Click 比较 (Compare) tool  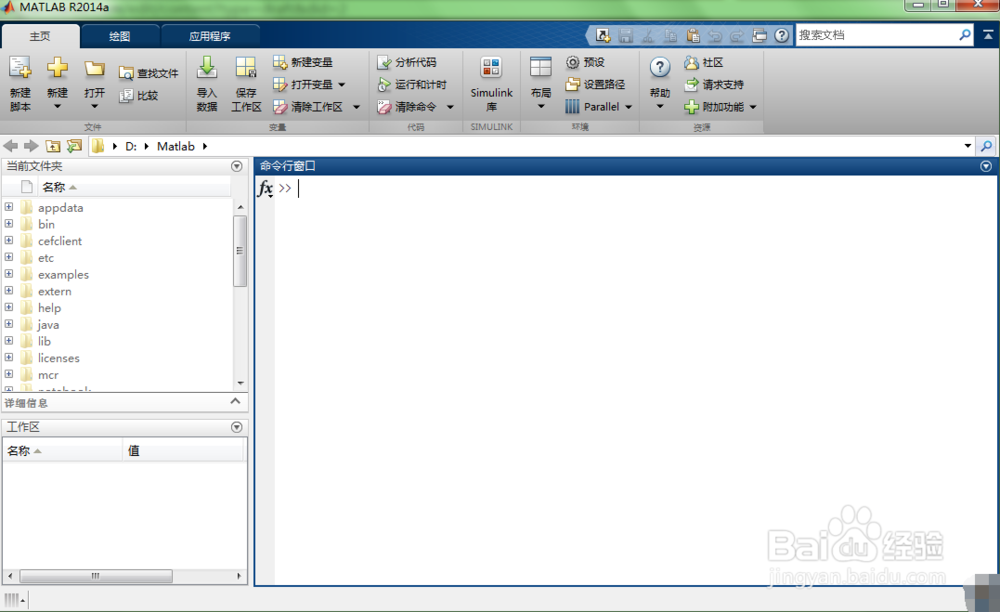pyautogui.click(x=138, y=96)
